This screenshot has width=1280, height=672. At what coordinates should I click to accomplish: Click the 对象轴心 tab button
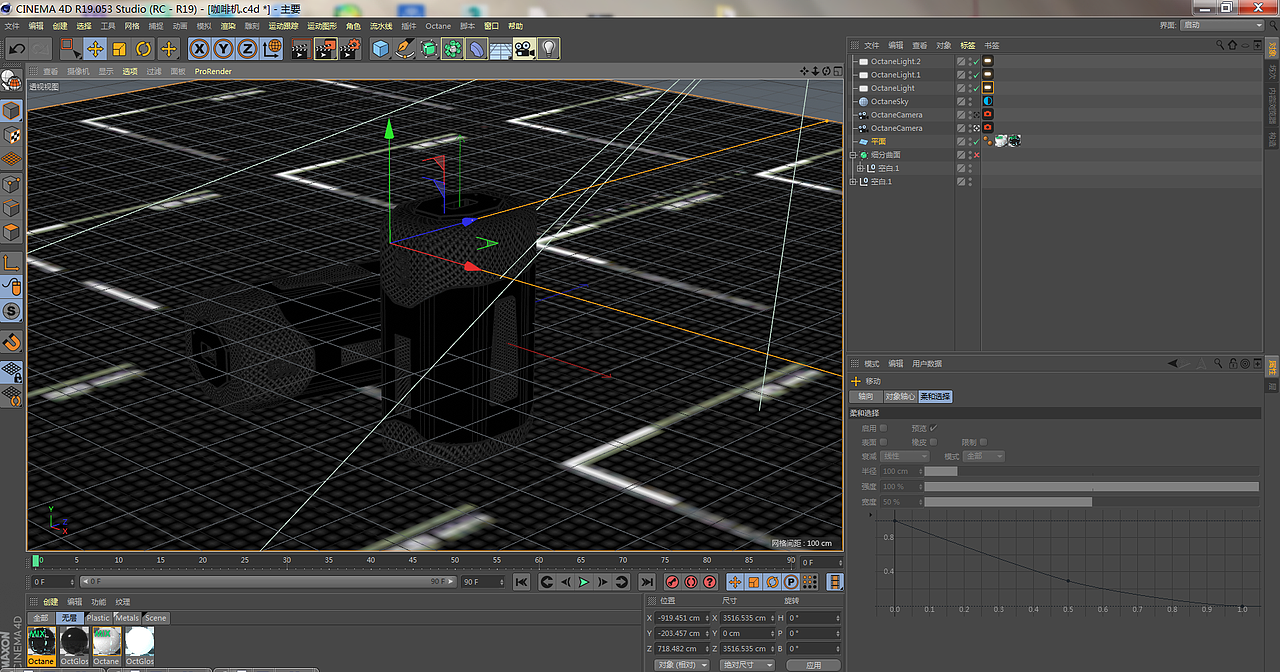(898, 397)
